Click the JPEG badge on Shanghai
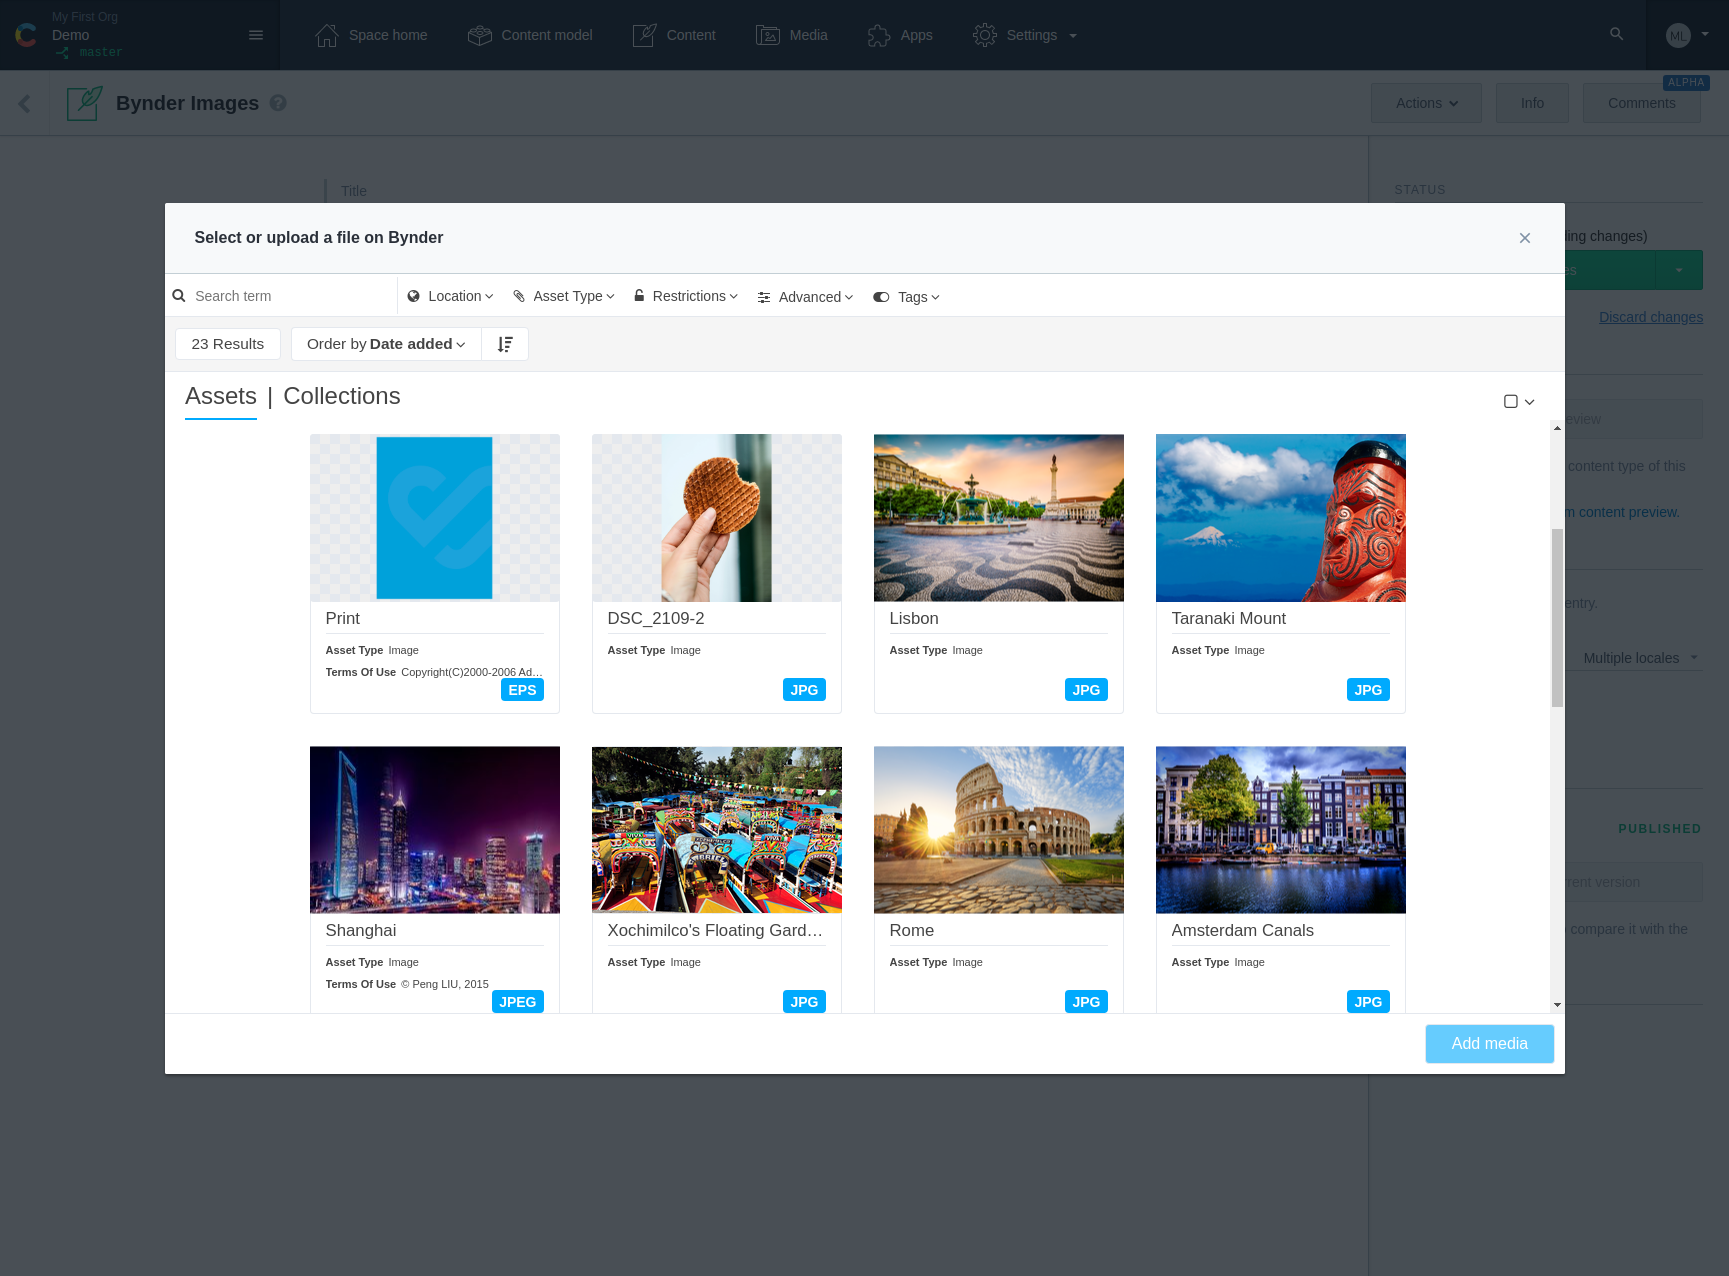The image size is (1729, 1276). [518, 1002]
